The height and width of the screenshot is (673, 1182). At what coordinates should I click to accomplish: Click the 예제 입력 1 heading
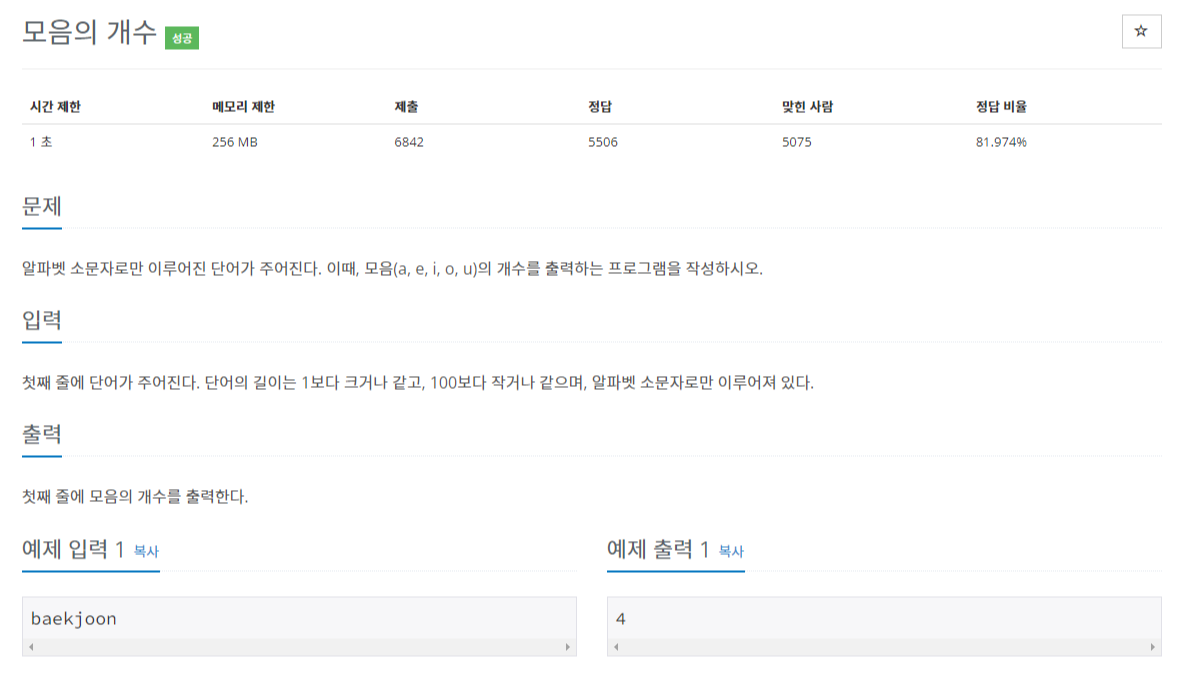pos(71,549)
